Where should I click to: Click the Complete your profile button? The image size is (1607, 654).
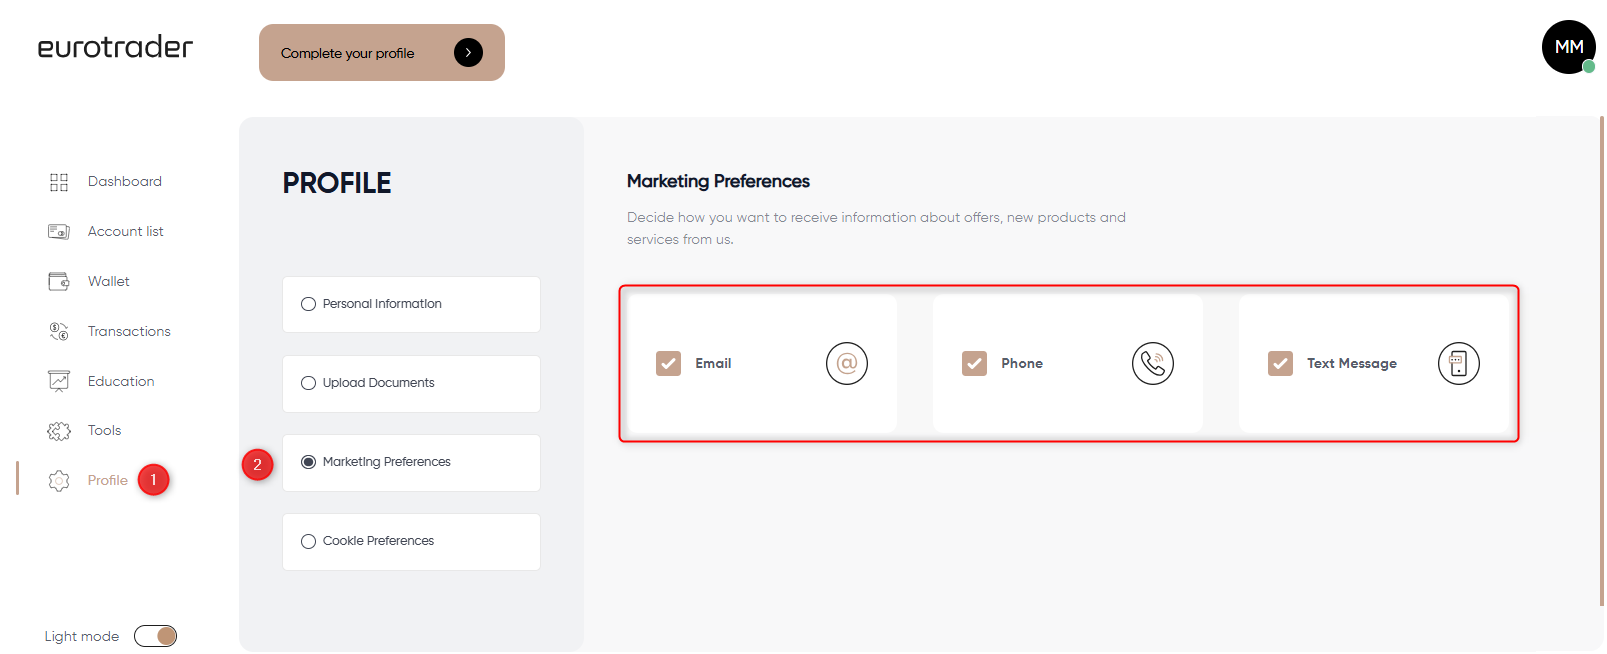(x=382, y=53)
